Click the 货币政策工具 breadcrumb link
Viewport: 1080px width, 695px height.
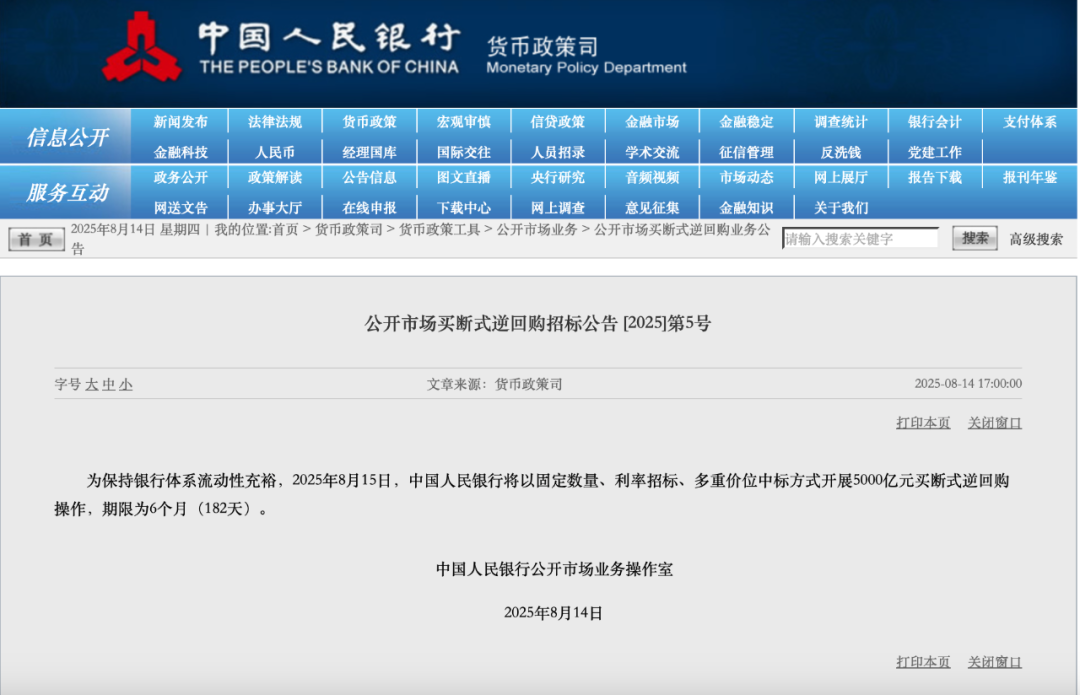(440, 230)
